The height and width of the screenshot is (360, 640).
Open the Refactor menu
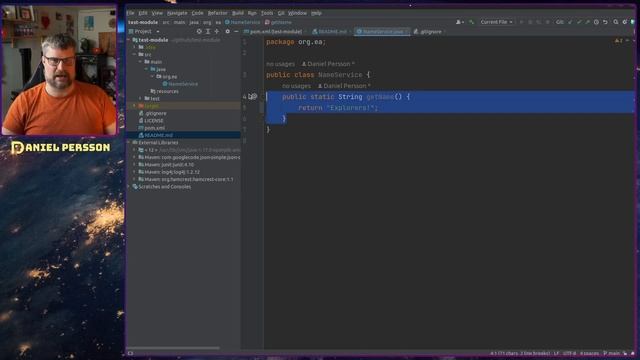[x=218, y=13]
